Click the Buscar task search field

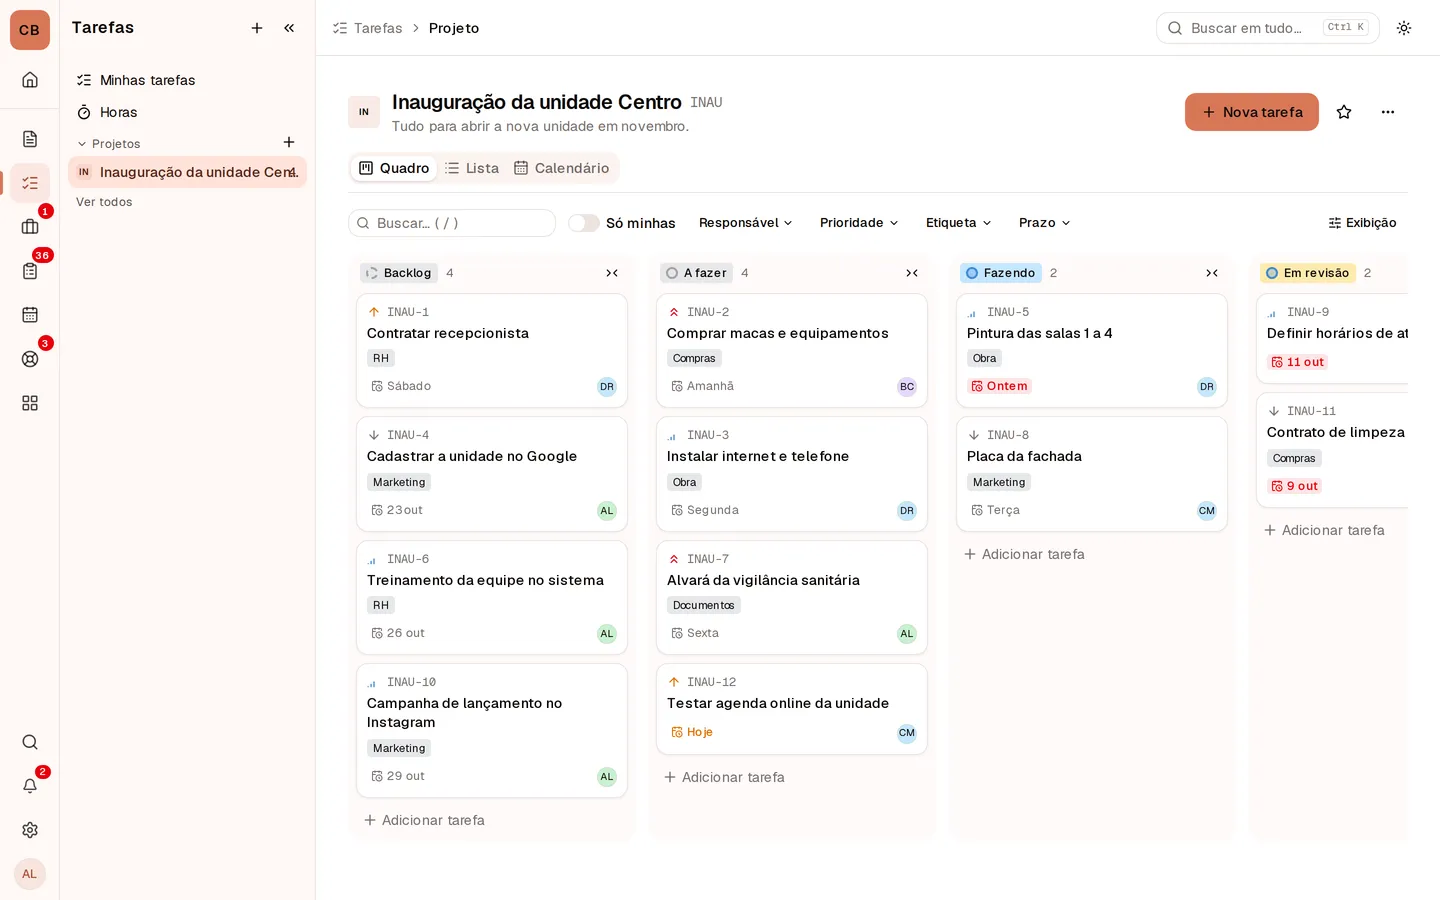(x=452, y=223)
